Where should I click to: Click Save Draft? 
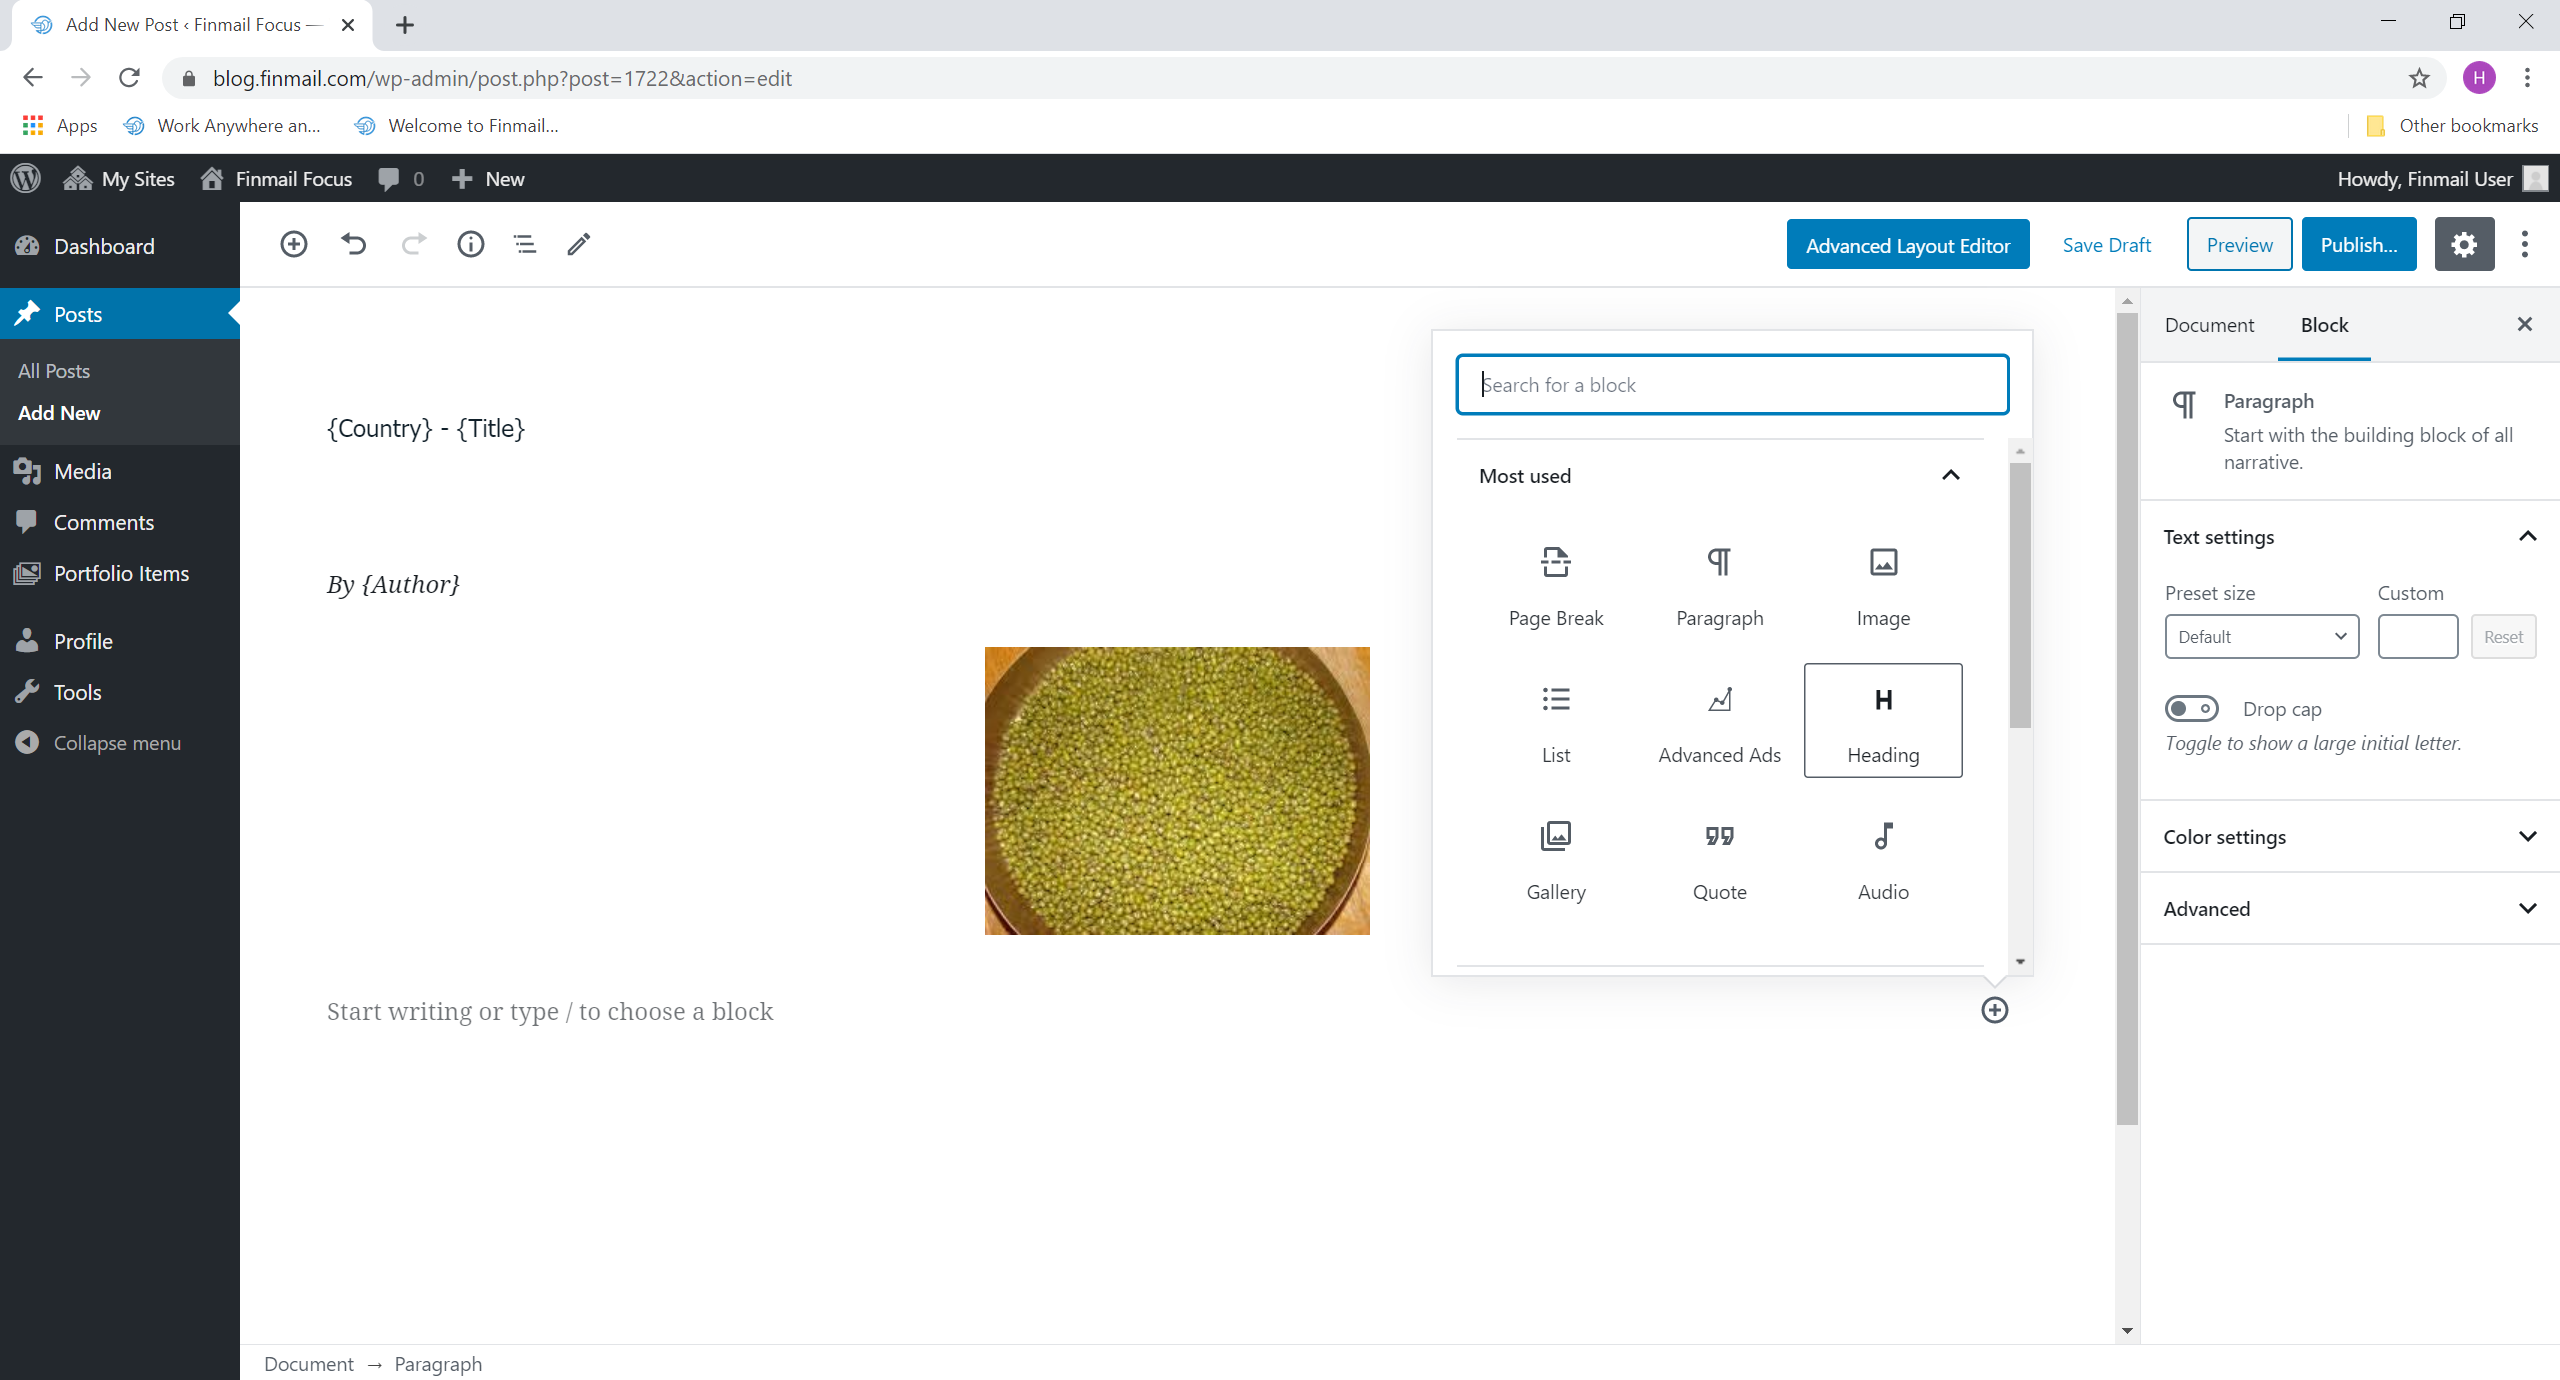2106,245
